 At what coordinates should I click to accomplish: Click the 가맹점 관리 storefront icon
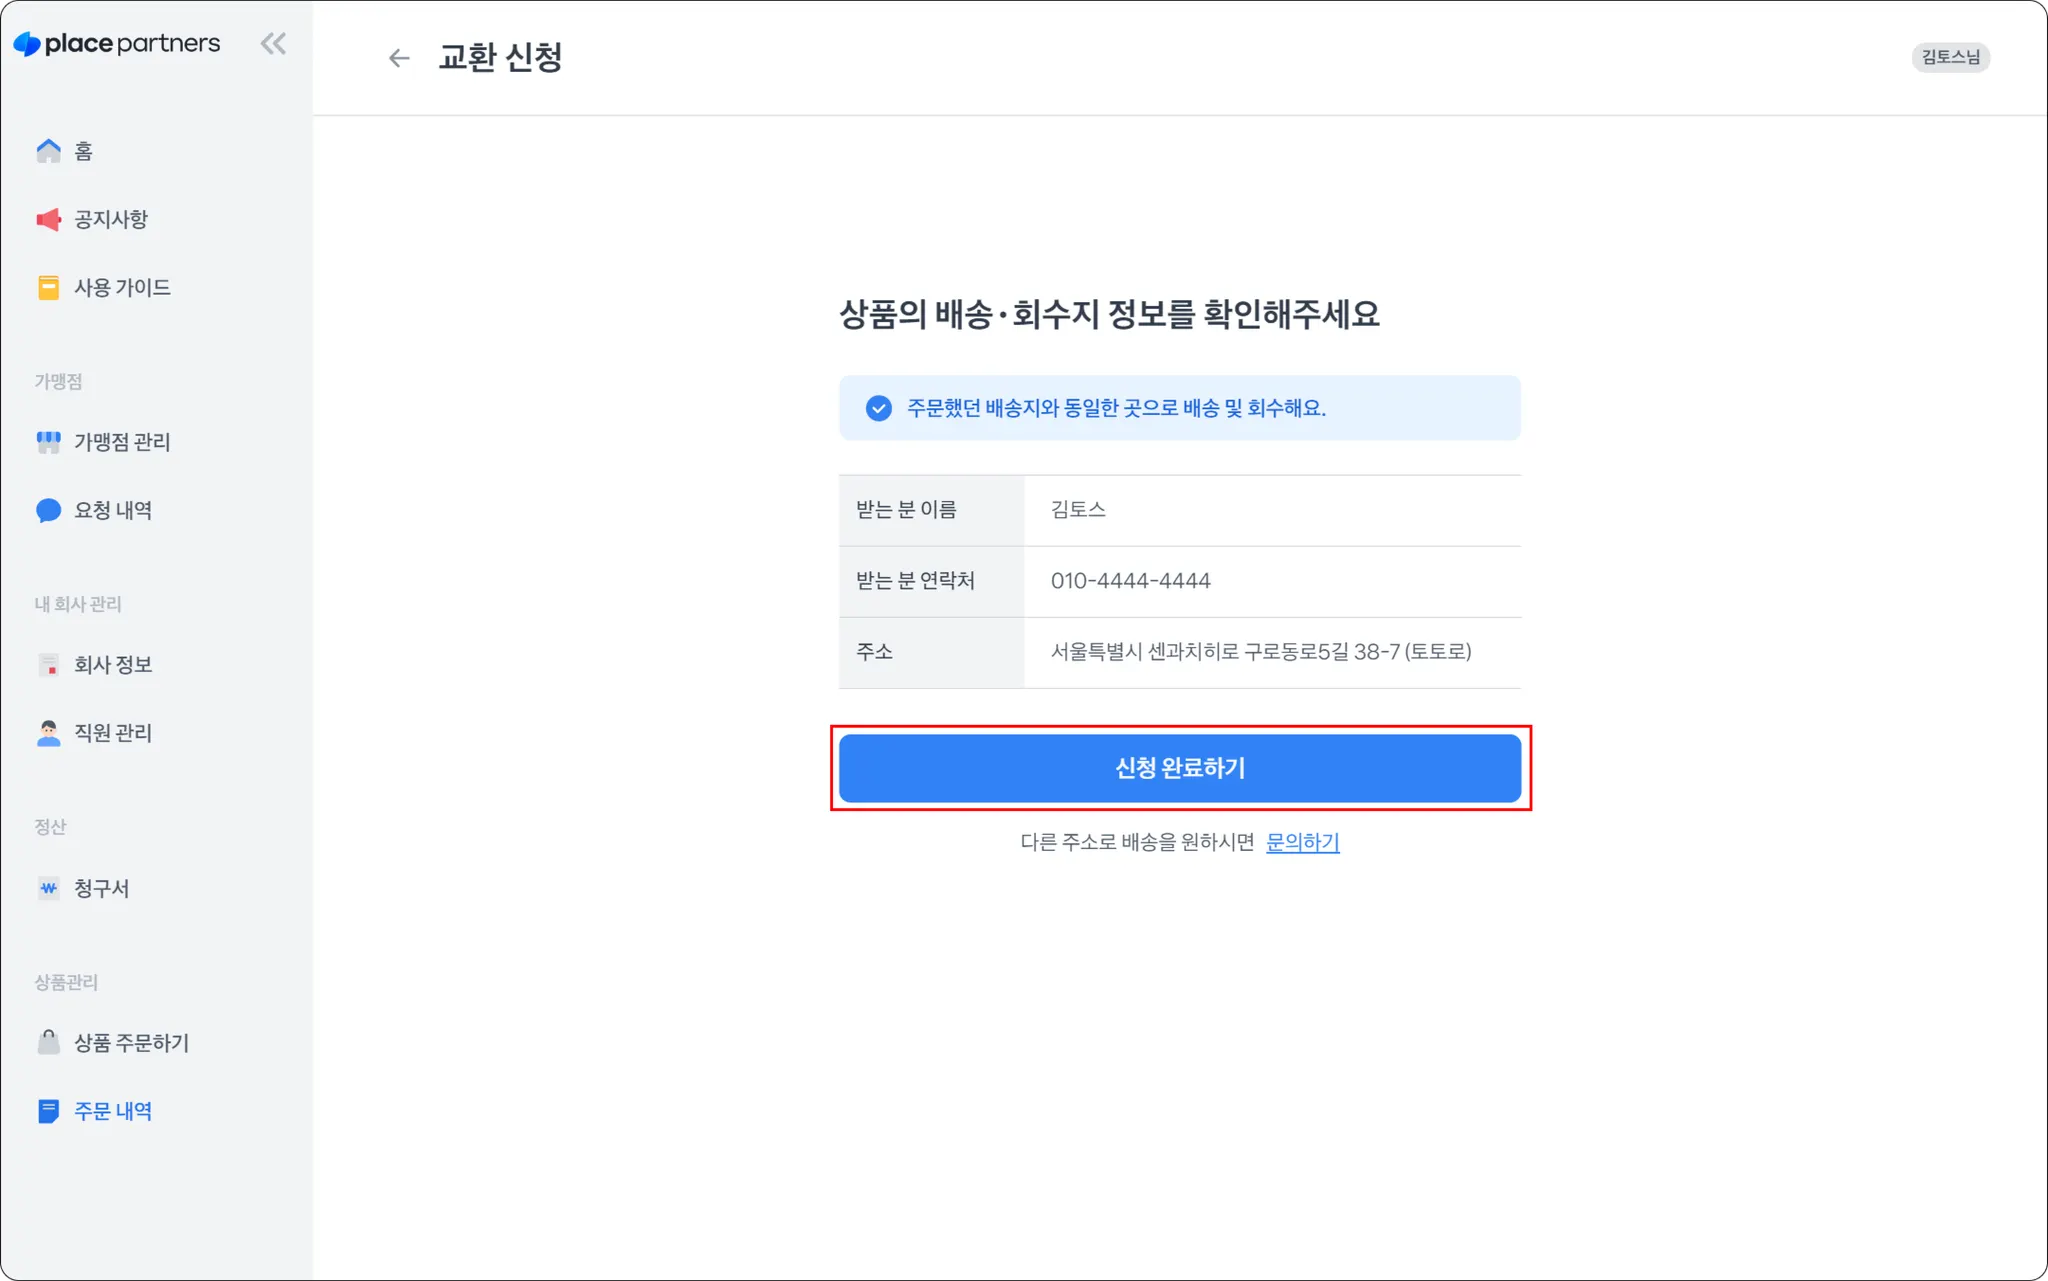(x=48, y=442)
